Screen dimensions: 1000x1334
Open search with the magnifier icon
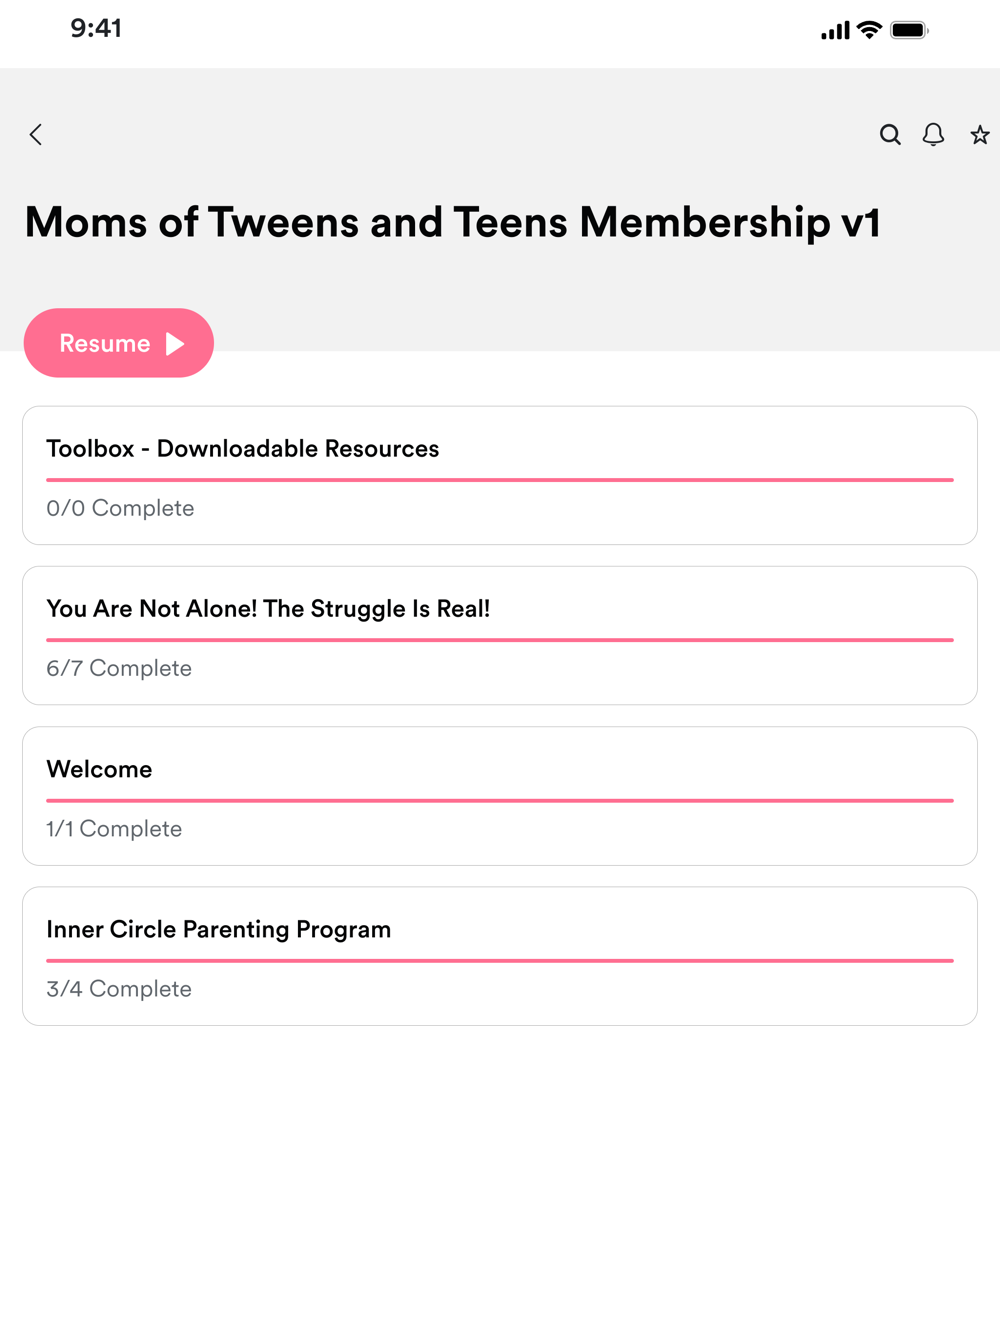pyautogui.click(x=890, y=135)
